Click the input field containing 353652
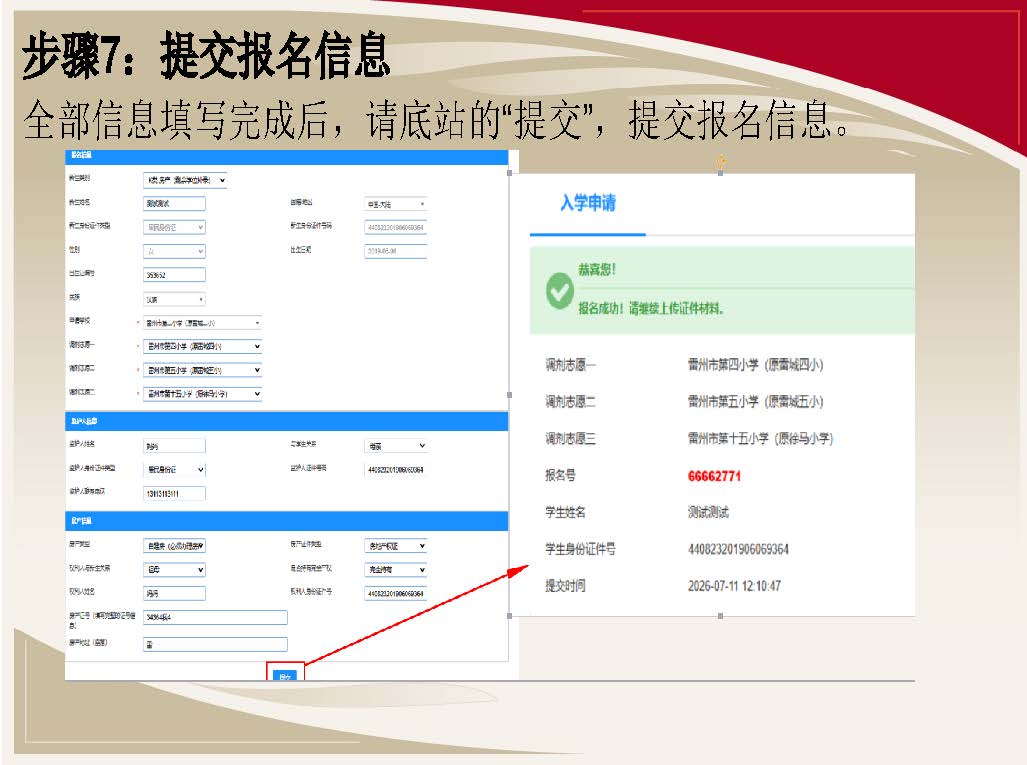The image size is (1027, 765). 174,275
